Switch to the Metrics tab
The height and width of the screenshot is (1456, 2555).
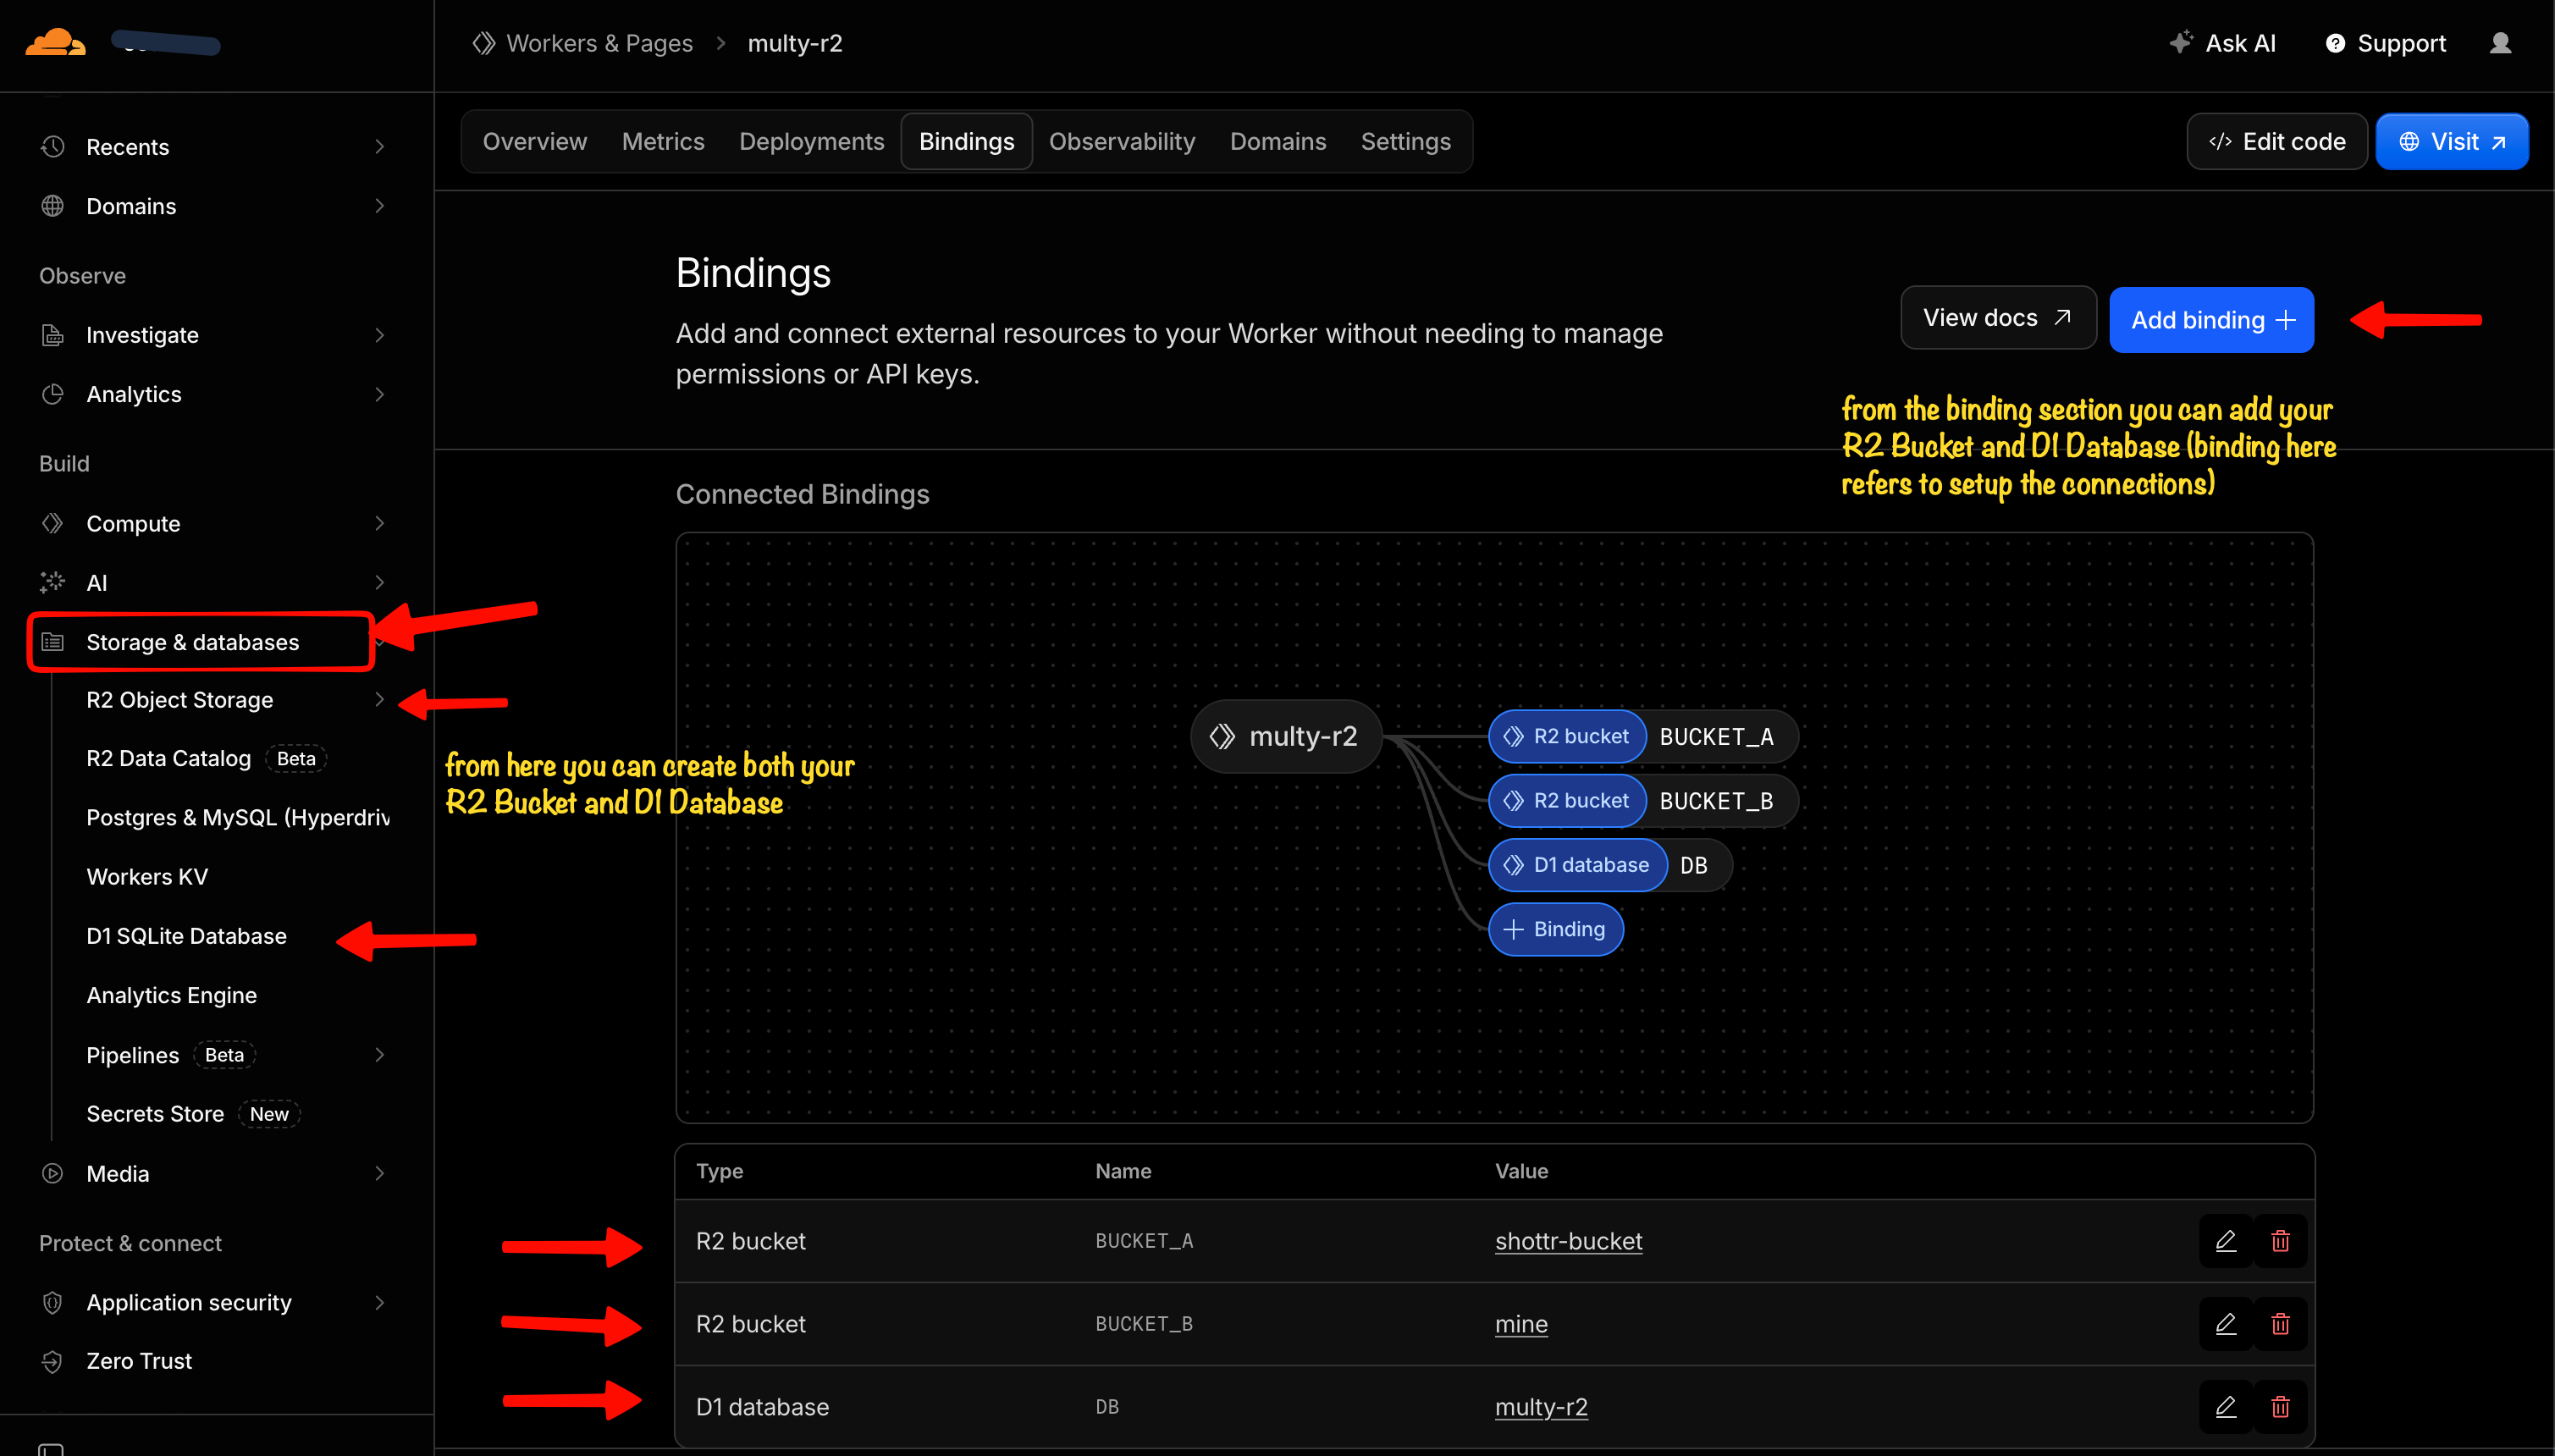663,142
